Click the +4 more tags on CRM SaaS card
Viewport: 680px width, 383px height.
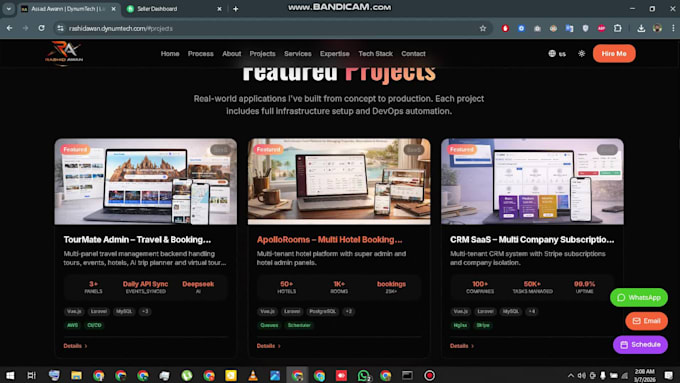(x=532, y=311)
